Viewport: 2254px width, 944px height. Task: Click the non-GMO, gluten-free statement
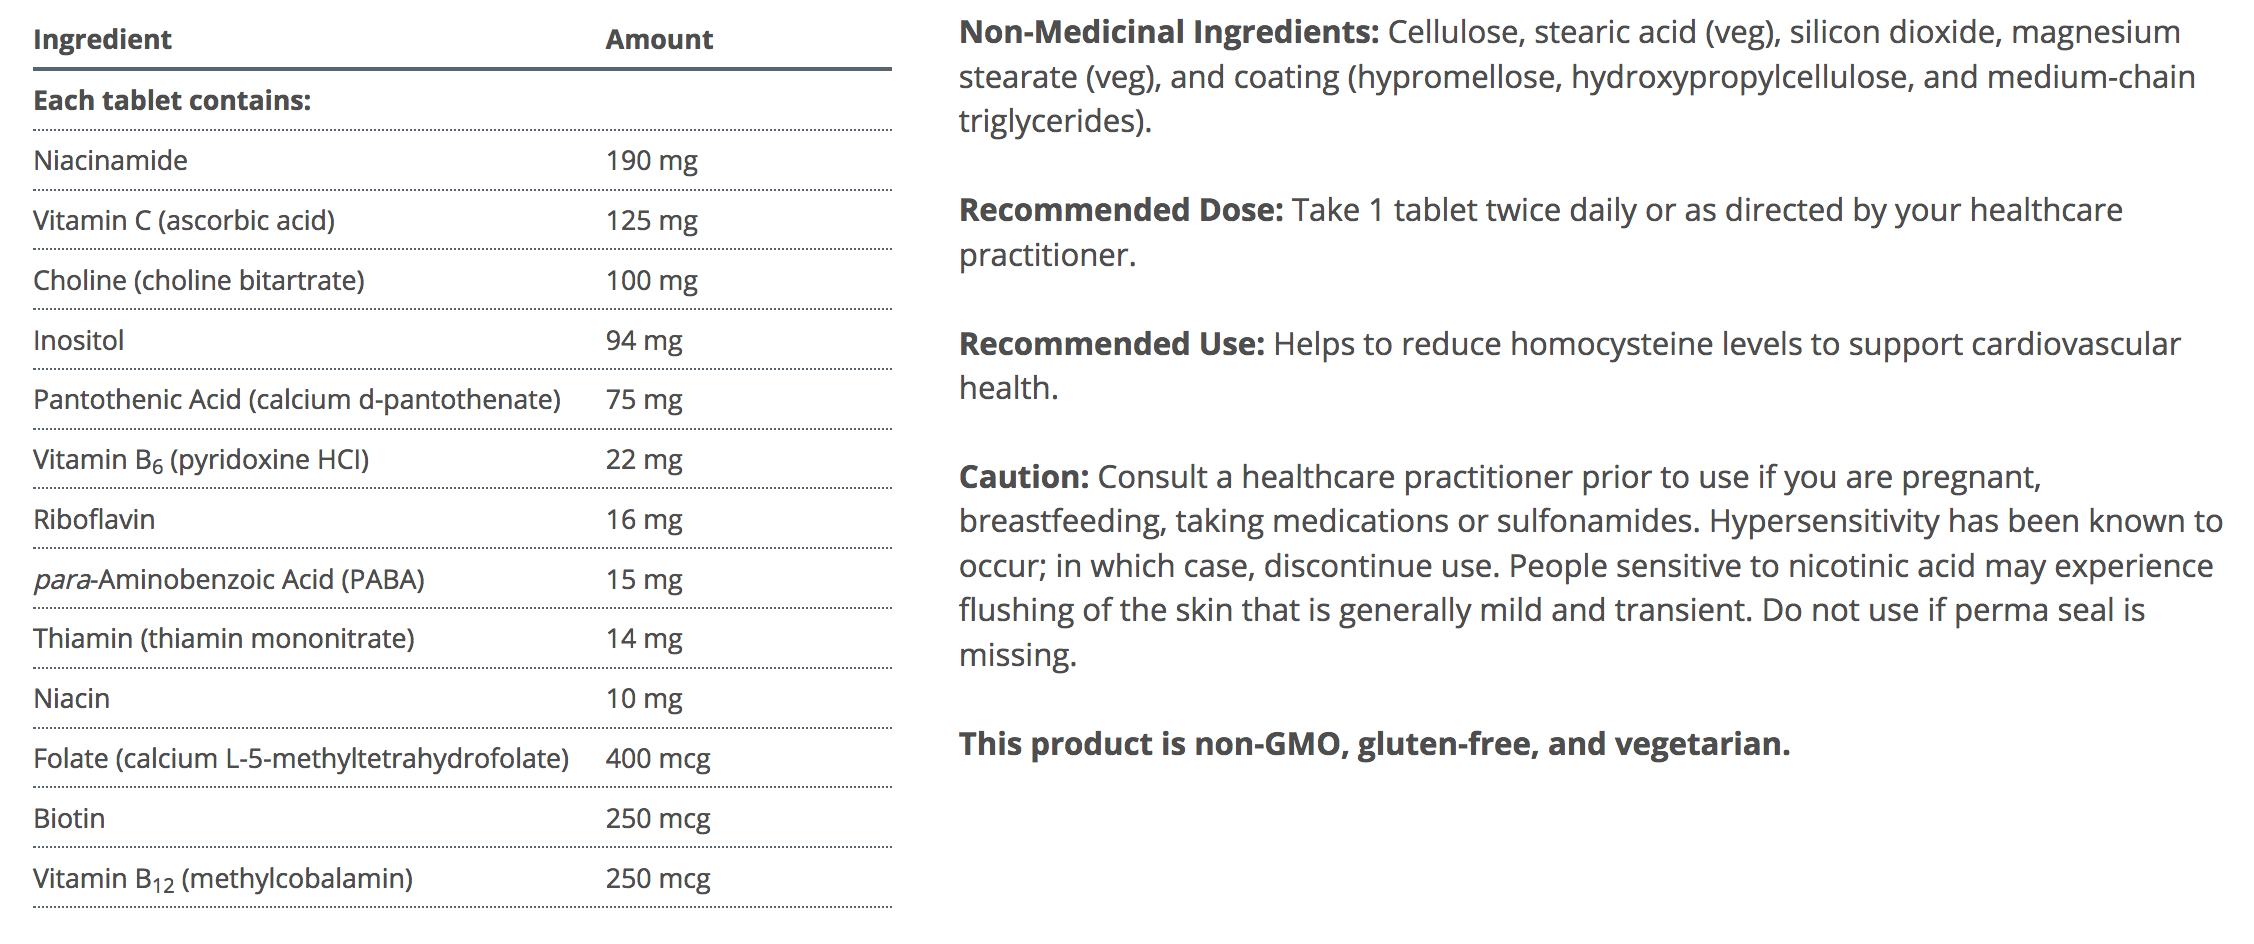[1374, 745]
